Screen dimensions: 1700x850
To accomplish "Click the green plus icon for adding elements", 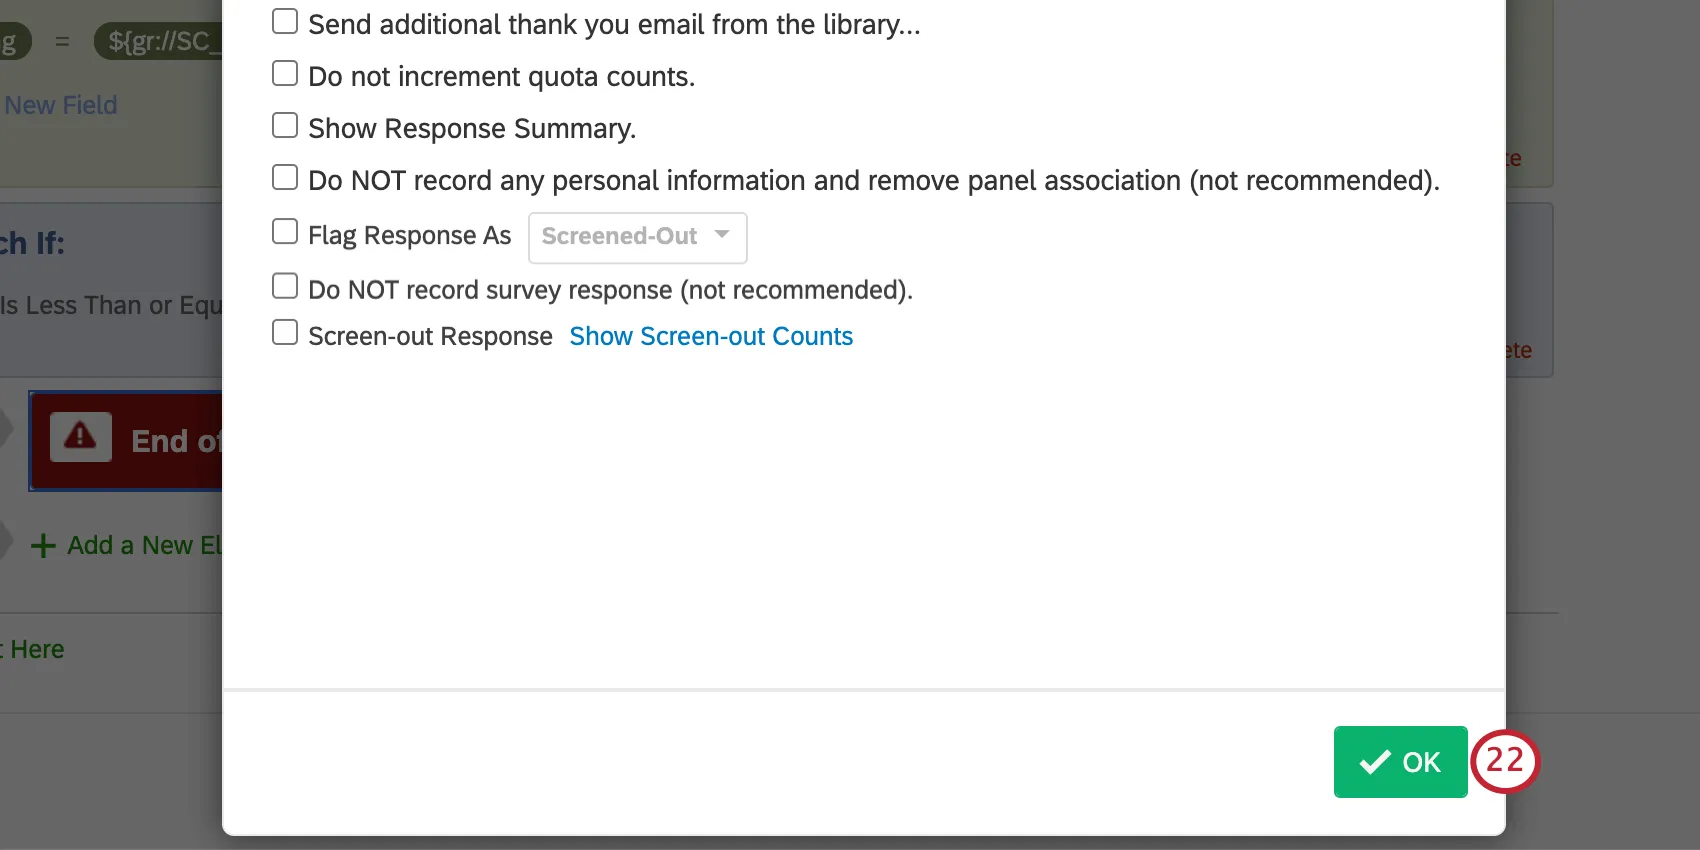I will point(42,546).
